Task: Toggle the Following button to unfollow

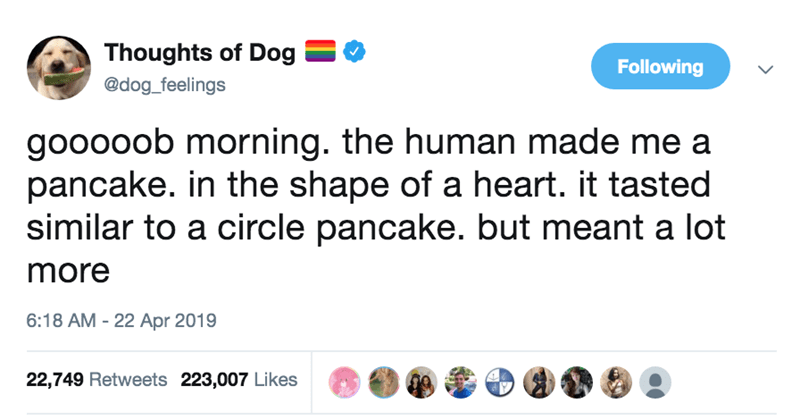Action: 660,66
